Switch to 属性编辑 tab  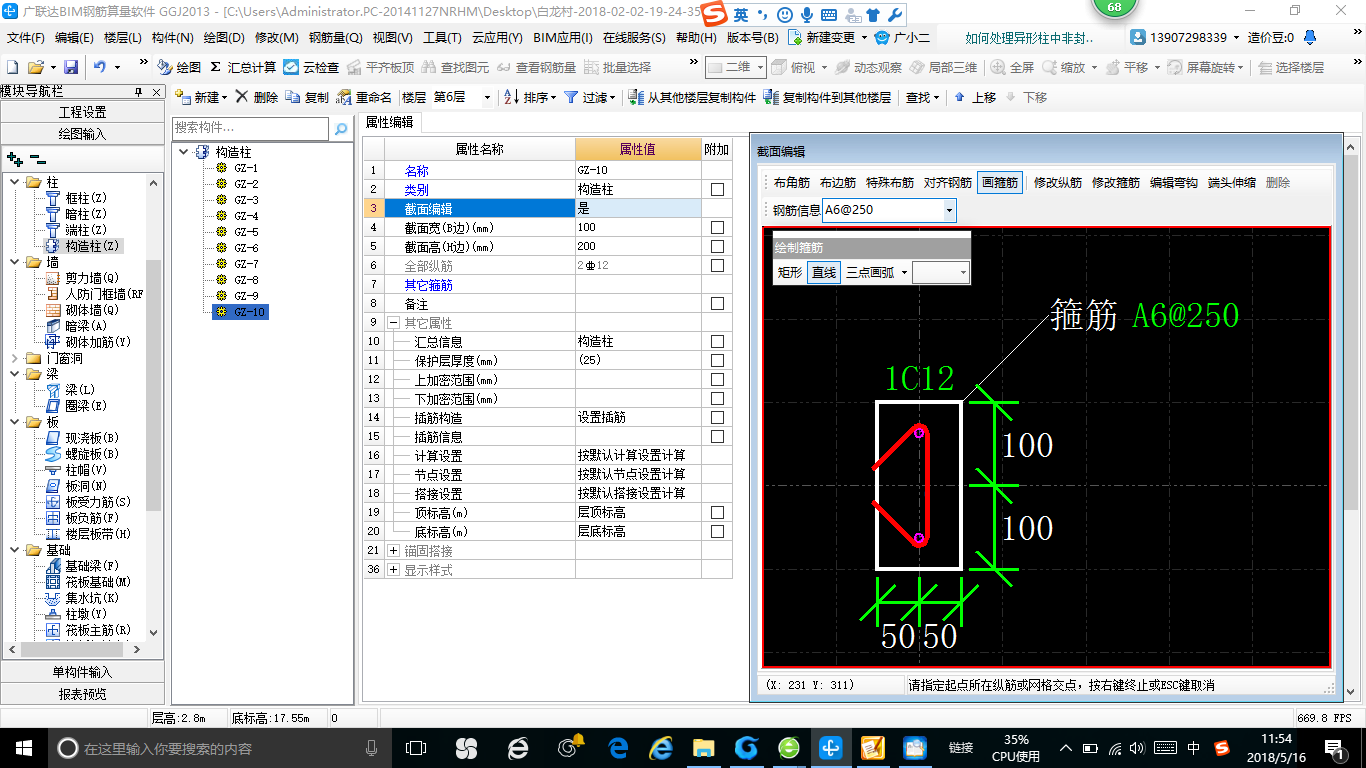click(391, 122)
